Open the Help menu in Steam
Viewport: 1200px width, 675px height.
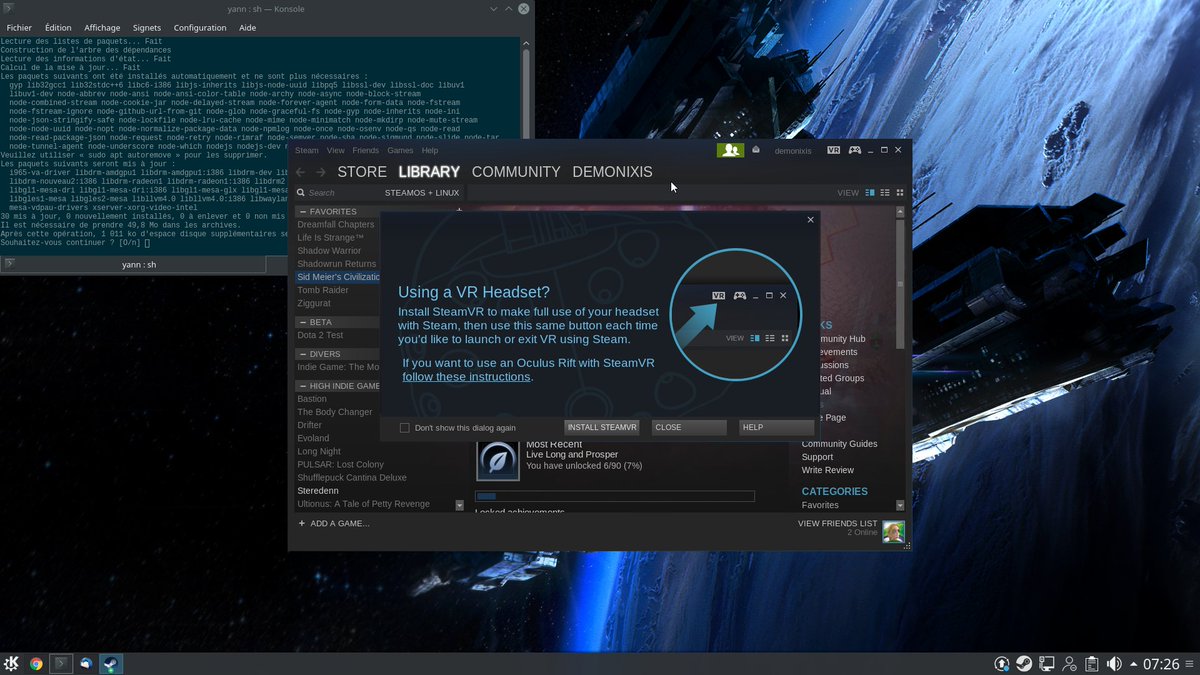430,150
